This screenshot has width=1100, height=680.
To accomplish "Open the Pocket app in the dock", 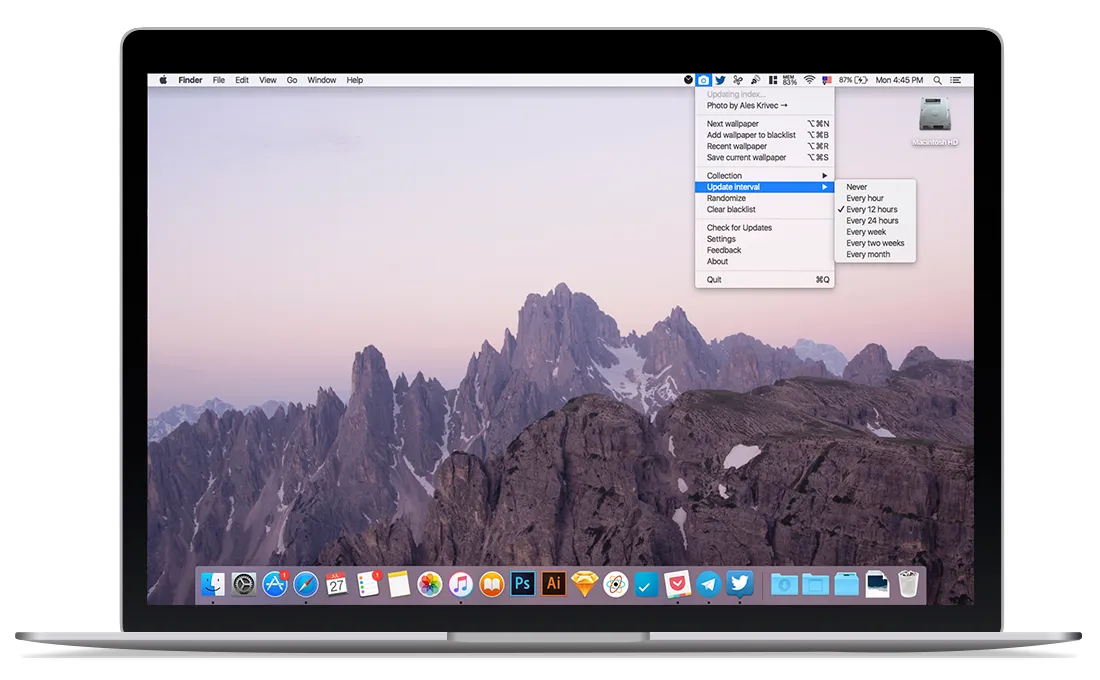I will tap(677, 584).
